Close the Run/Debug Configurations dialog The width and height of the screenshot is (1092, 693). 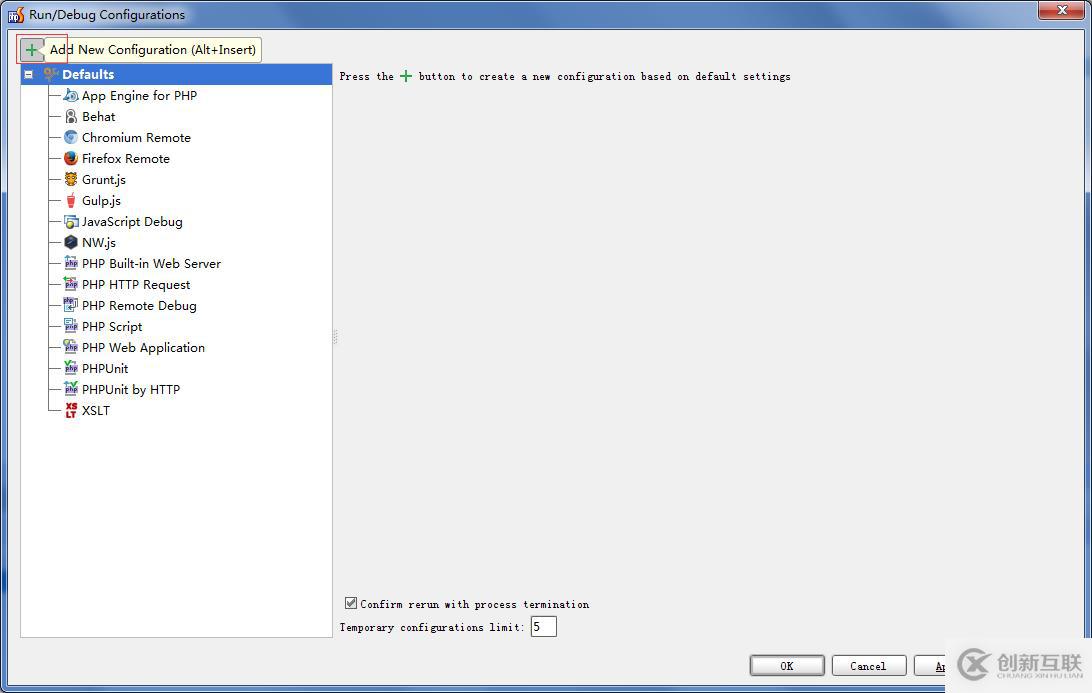1062,10
